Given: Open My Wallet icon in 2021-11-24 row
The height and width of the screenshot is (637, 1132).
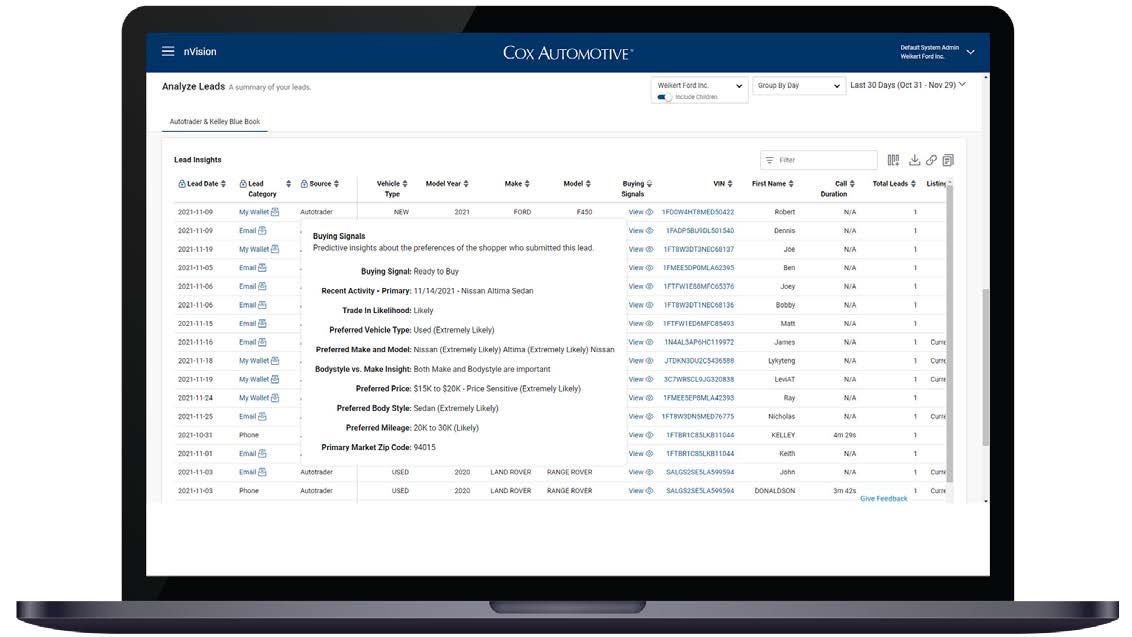Looking at the screenshot, I should [x=275, y=398].
